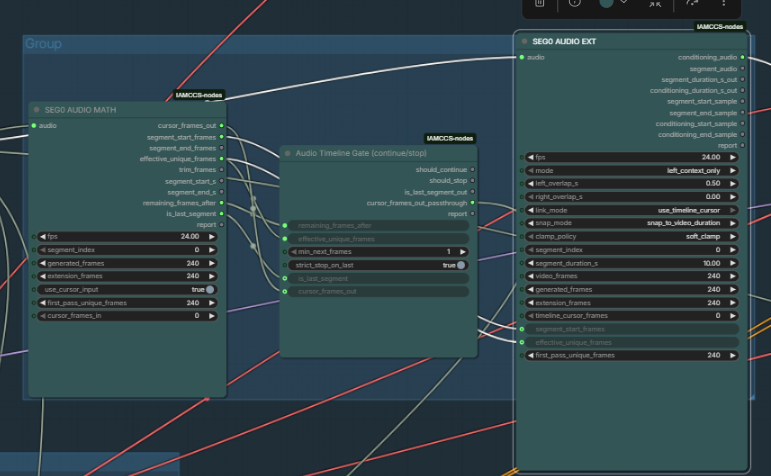This screenshot has height=476, width=771.
Task: Click the delete trash icon in the selection toolbar
Action: pyautogui.click(x=540, y=3)
